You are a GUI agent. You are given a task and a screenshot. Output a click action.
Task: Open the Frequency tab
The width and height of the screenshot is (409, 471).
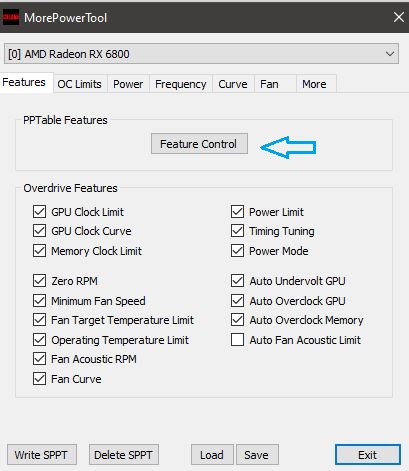[181, 84]
